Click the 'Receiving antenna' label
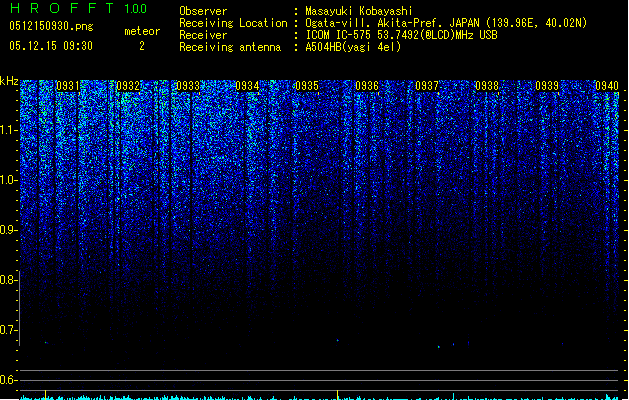Viewport: 629px width, 400px height. coord(230,47)
